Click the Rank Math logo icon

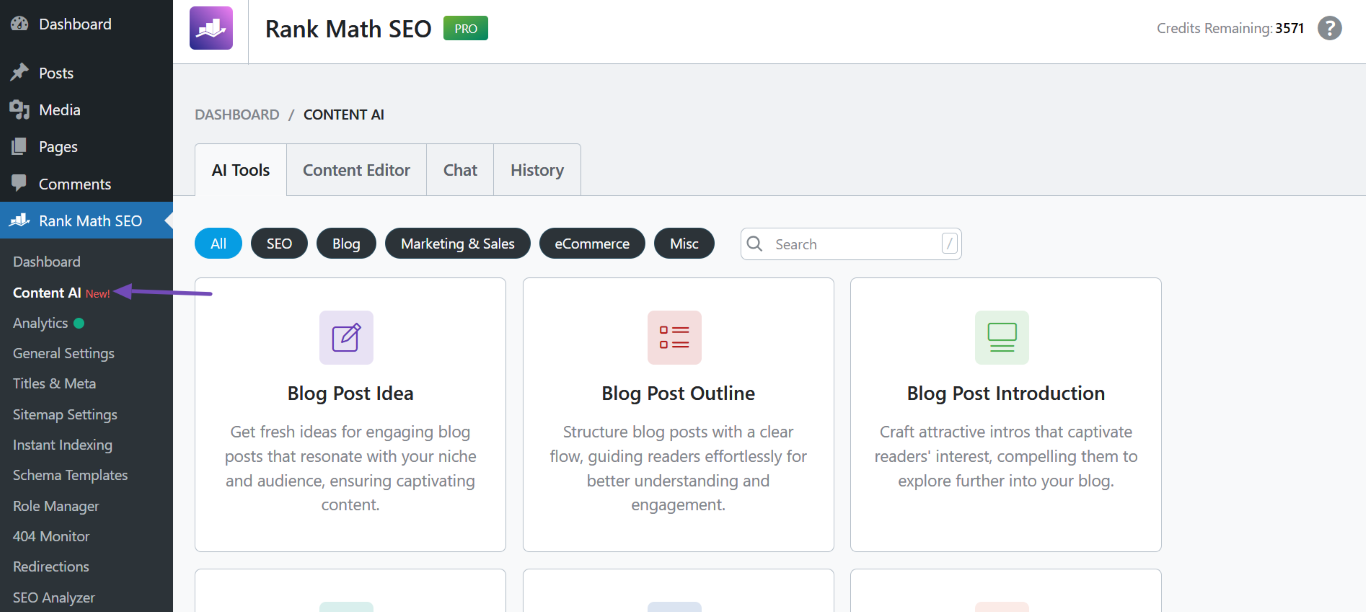[211, 28]
